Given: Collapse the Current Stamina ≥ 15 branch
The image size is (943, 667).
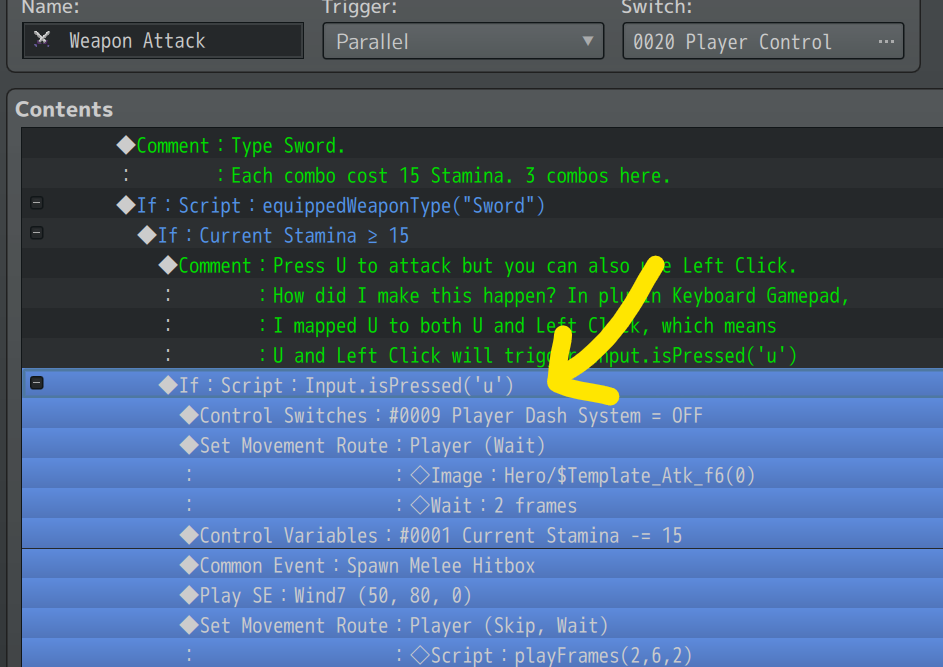Looking at the screenshot, I should [x=37, y=233].
